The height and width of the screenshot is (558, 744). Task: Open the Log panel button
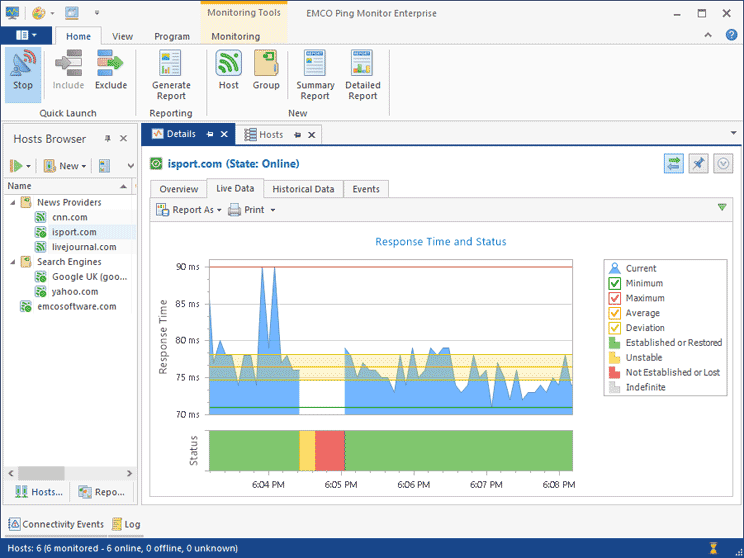(126, 524)
